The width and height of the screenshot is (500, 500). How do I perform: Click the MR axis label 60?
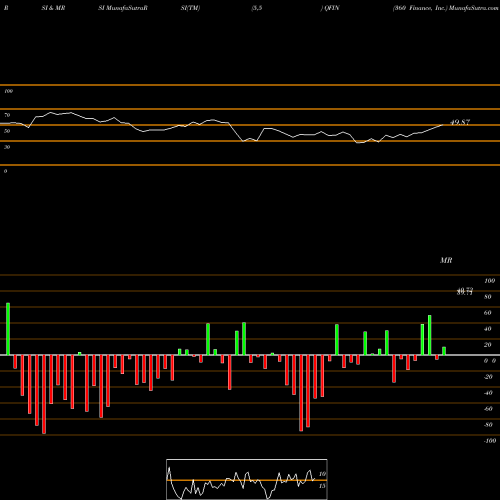[488, 313]
